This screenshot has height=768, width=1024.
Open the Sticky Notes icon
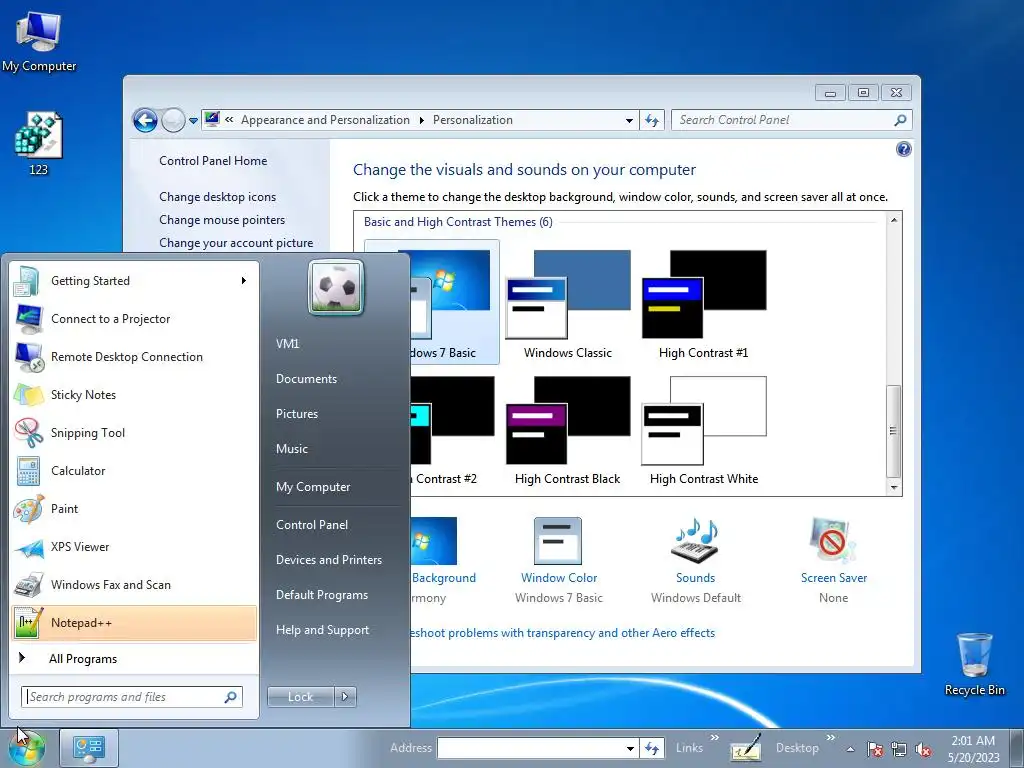[x=28, y=395]
